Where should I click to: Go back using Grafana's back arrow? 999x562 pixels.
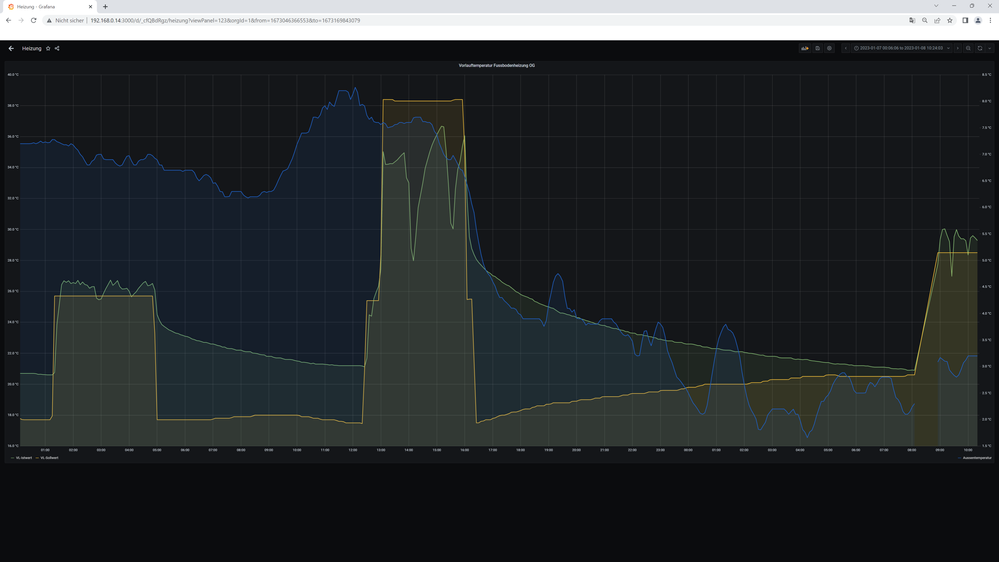point(11,48)
